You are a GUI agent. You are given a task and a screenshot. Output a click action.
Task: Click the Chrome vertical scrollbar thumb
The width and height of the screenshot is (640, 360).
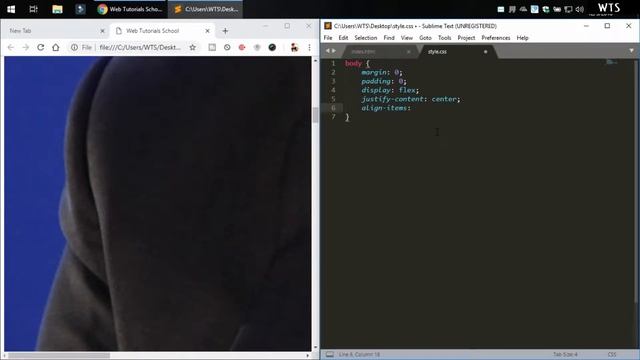click(x=315, y=115)
